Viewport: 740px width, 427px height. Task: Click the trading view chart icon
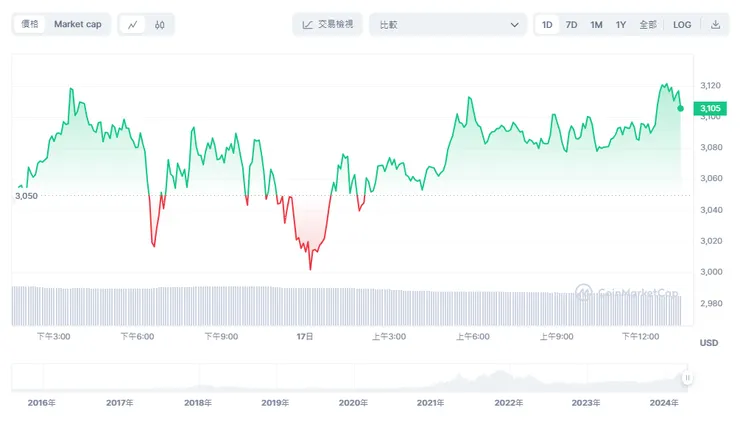[307, 24]
